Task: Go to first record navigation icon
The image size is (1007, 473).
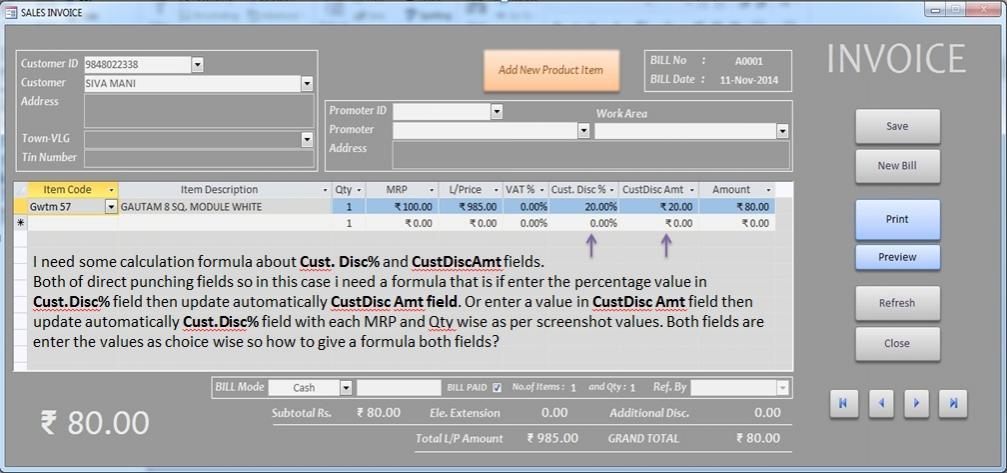Action: coord(844,403)
